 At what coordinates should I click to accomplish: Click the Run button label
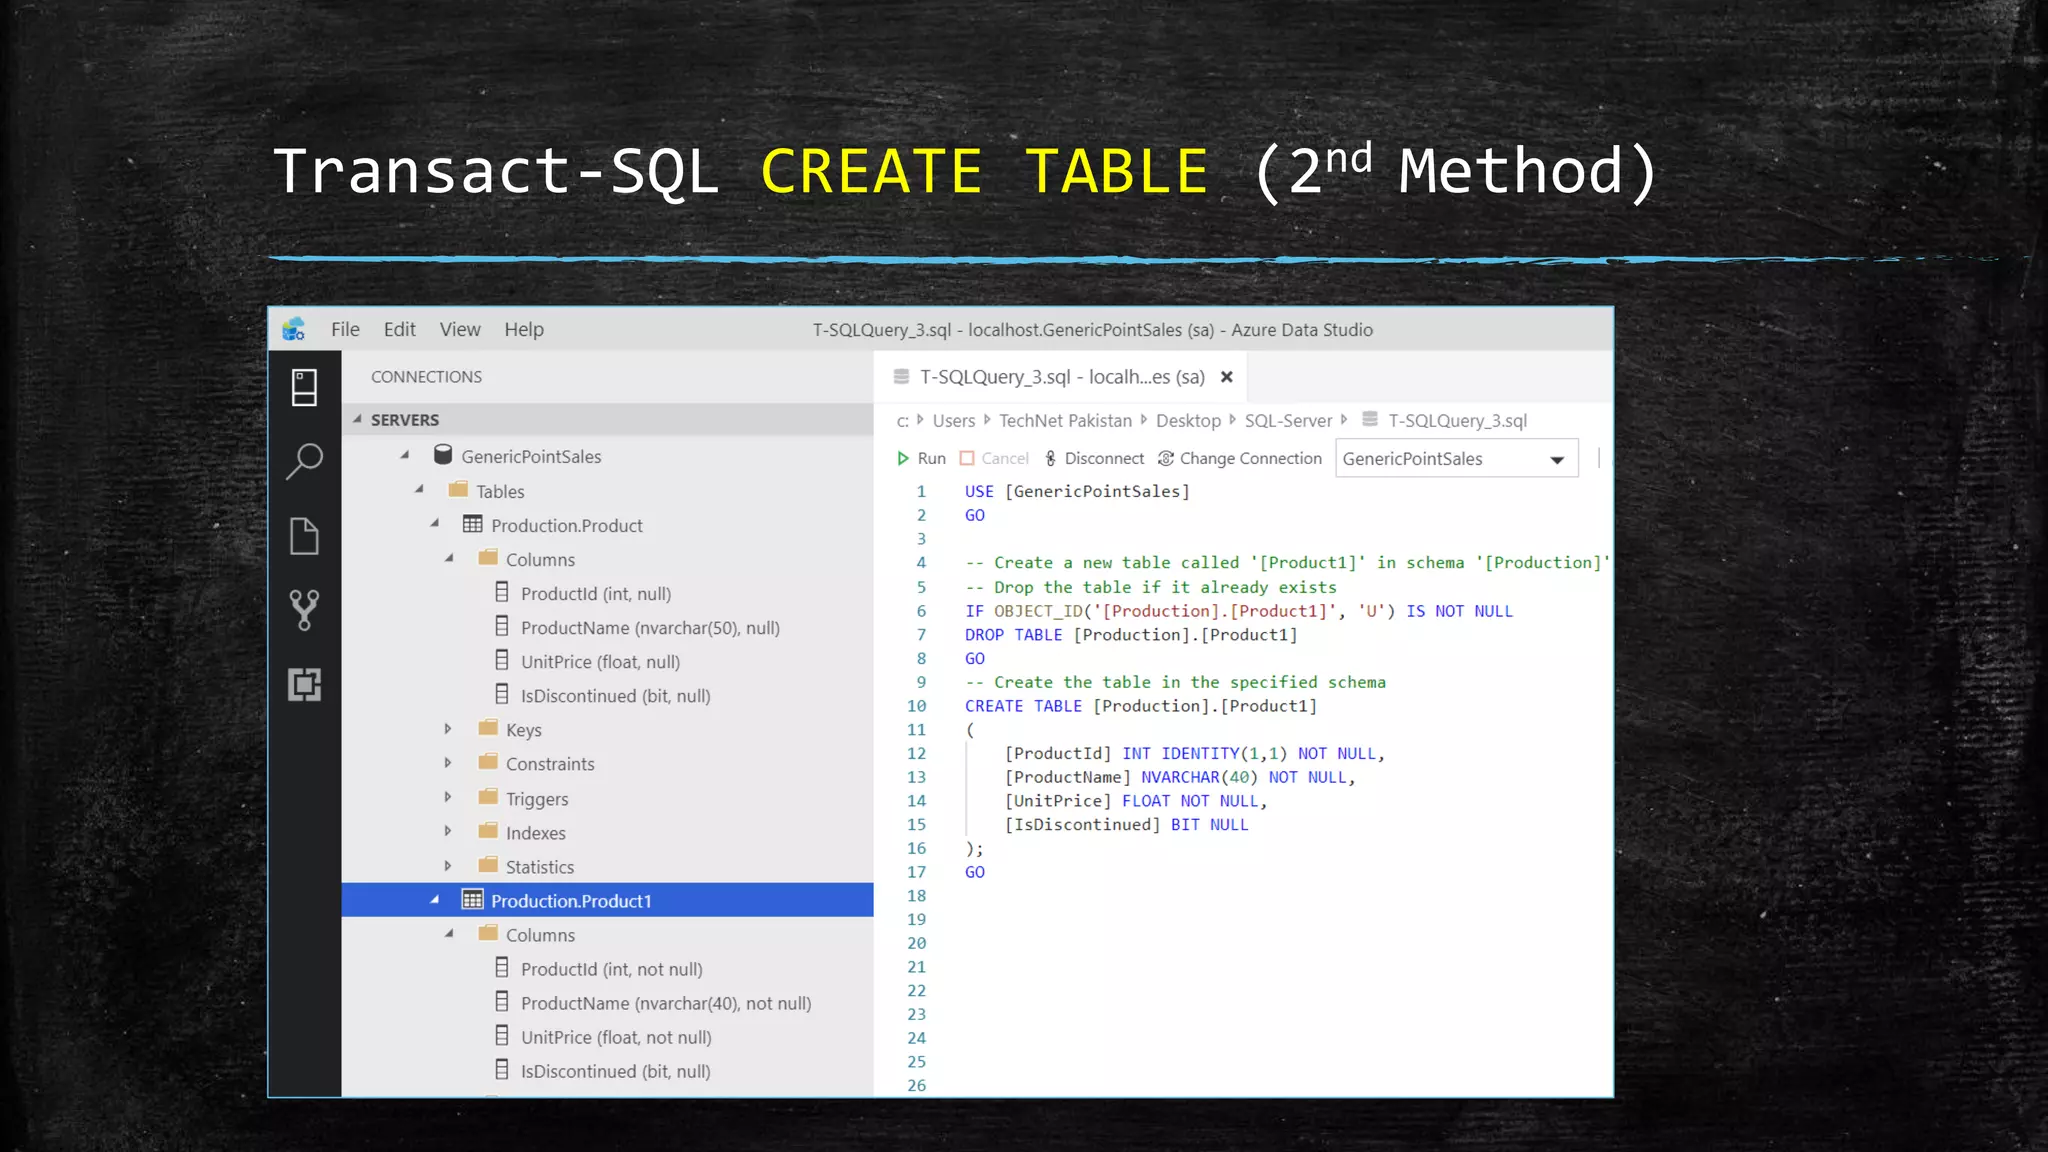(x=931, y=458)
